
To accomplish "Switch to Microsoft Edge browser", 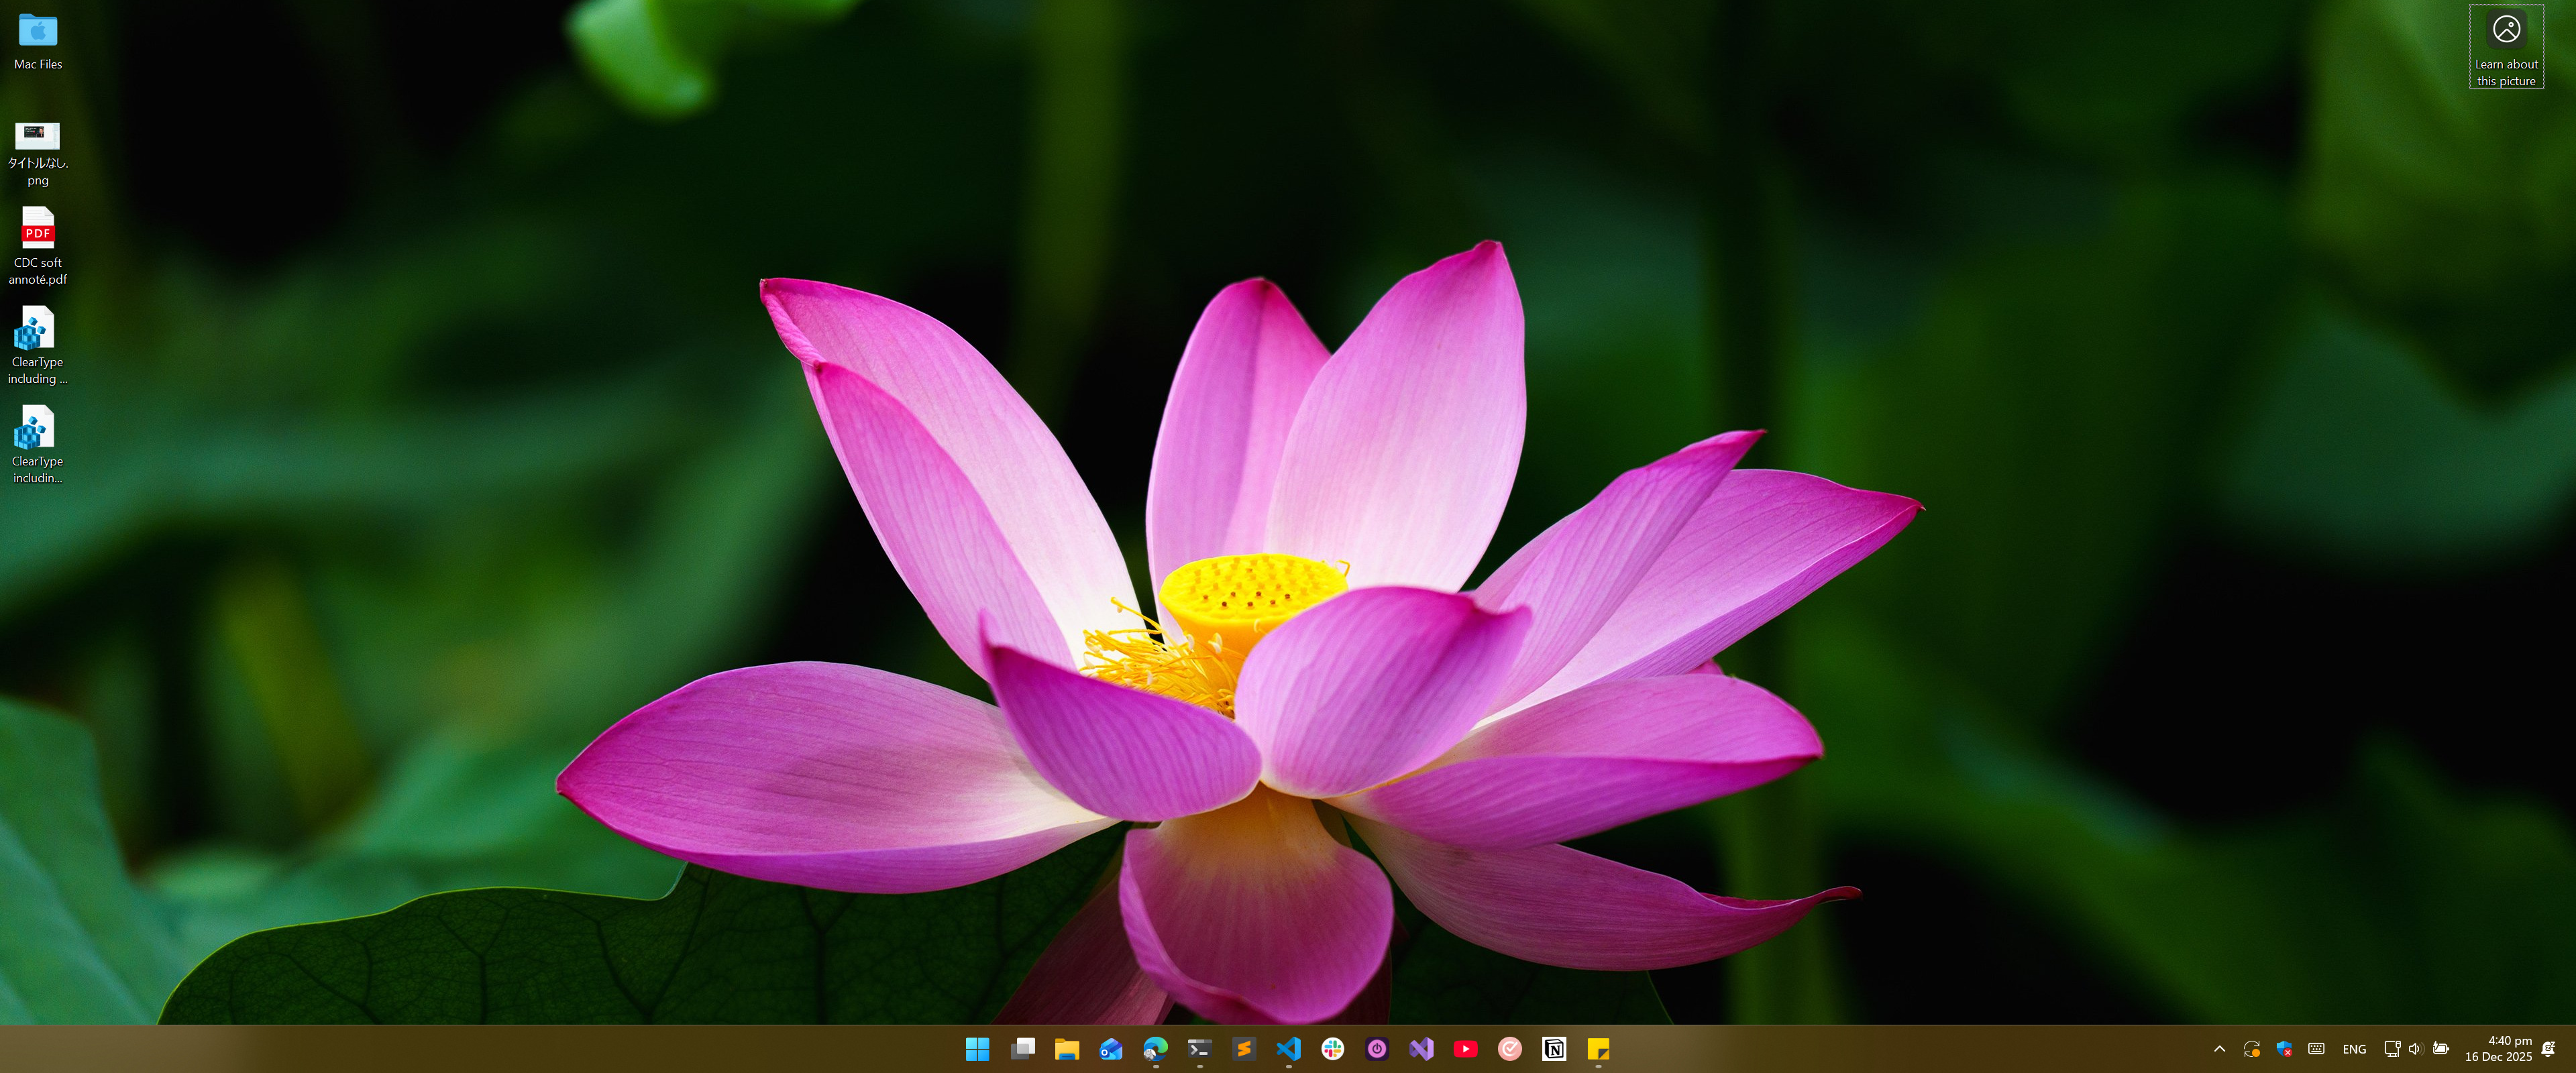I will (1155, 1048).
